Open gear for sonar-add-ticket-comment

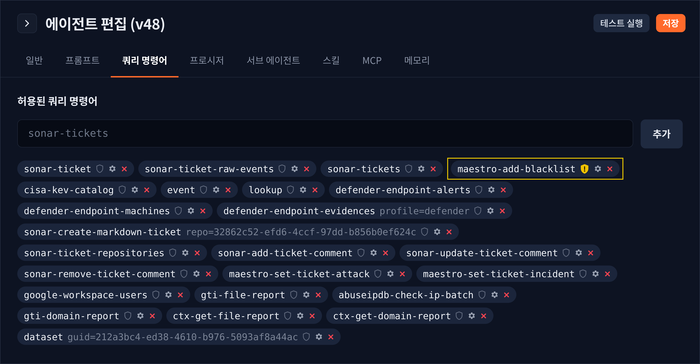coord(373,253)
